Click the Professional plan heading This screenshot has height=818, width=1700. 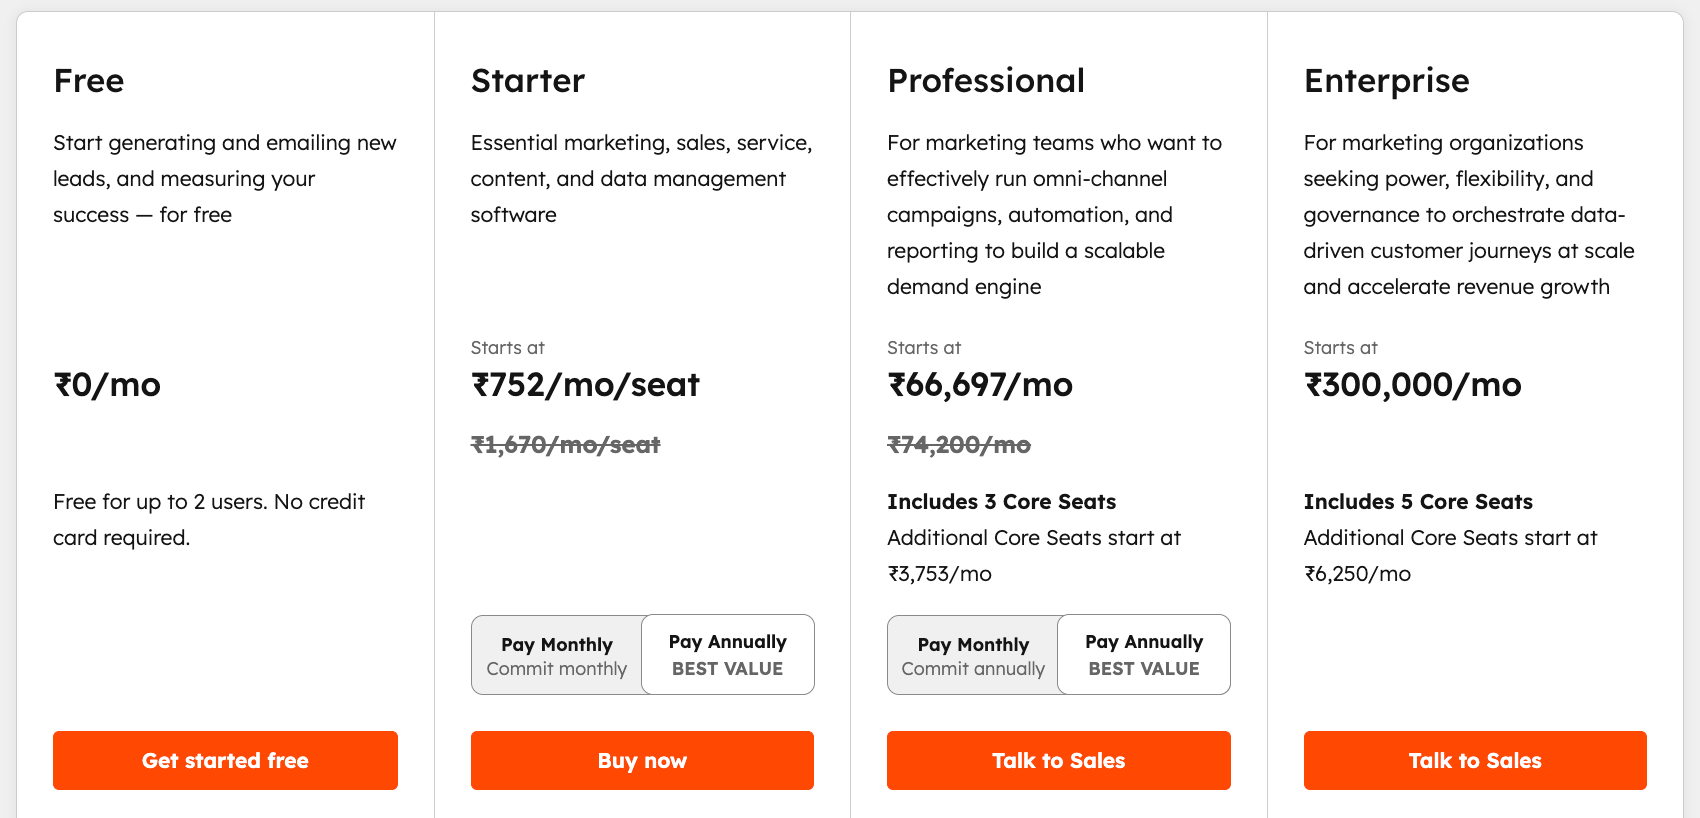click(x=985, y=81)
